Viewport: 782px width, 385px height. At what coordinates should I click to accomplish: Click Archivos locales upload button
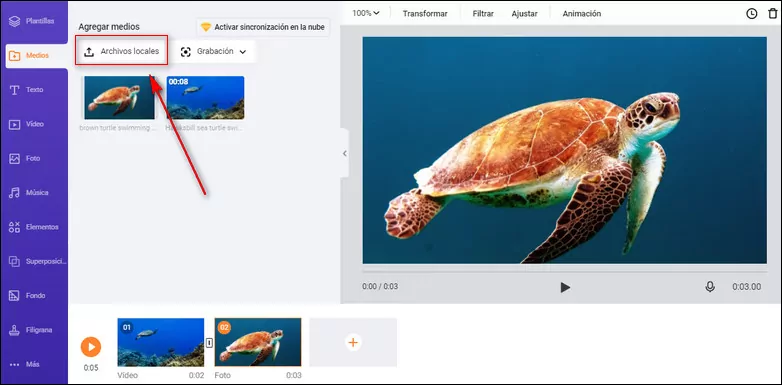click(122, 51)
